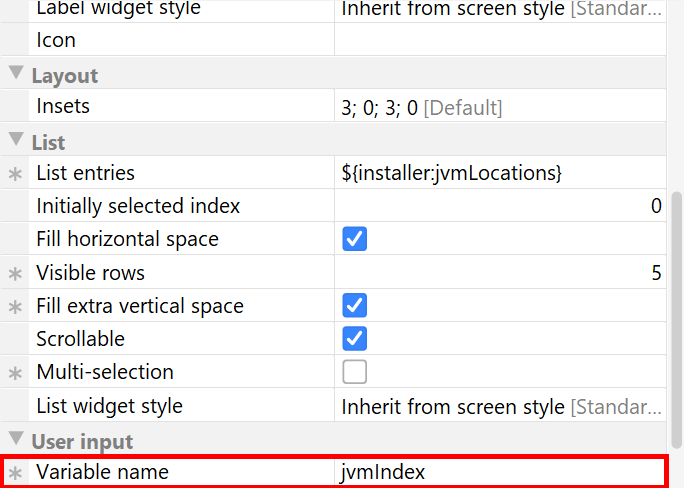Enable the Multi-selection checkbox
Image resolution: width=684 pixels, height=488 pixels.
click(x=354, y=372)
